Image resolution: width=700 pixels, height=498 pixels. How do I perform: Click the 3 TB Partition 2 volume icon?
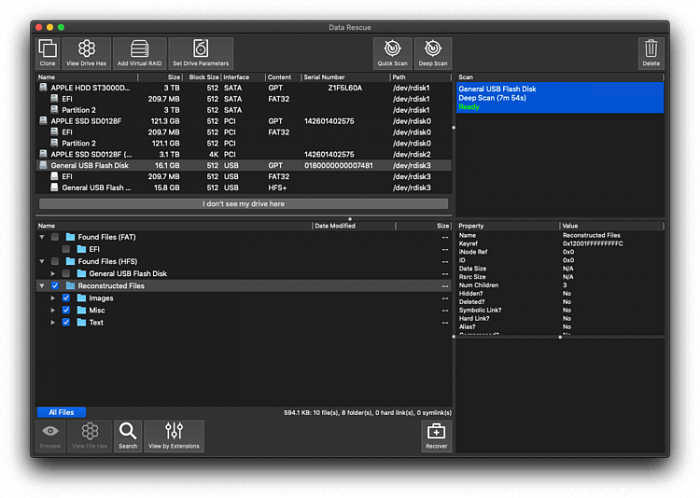tap(54, 110)
